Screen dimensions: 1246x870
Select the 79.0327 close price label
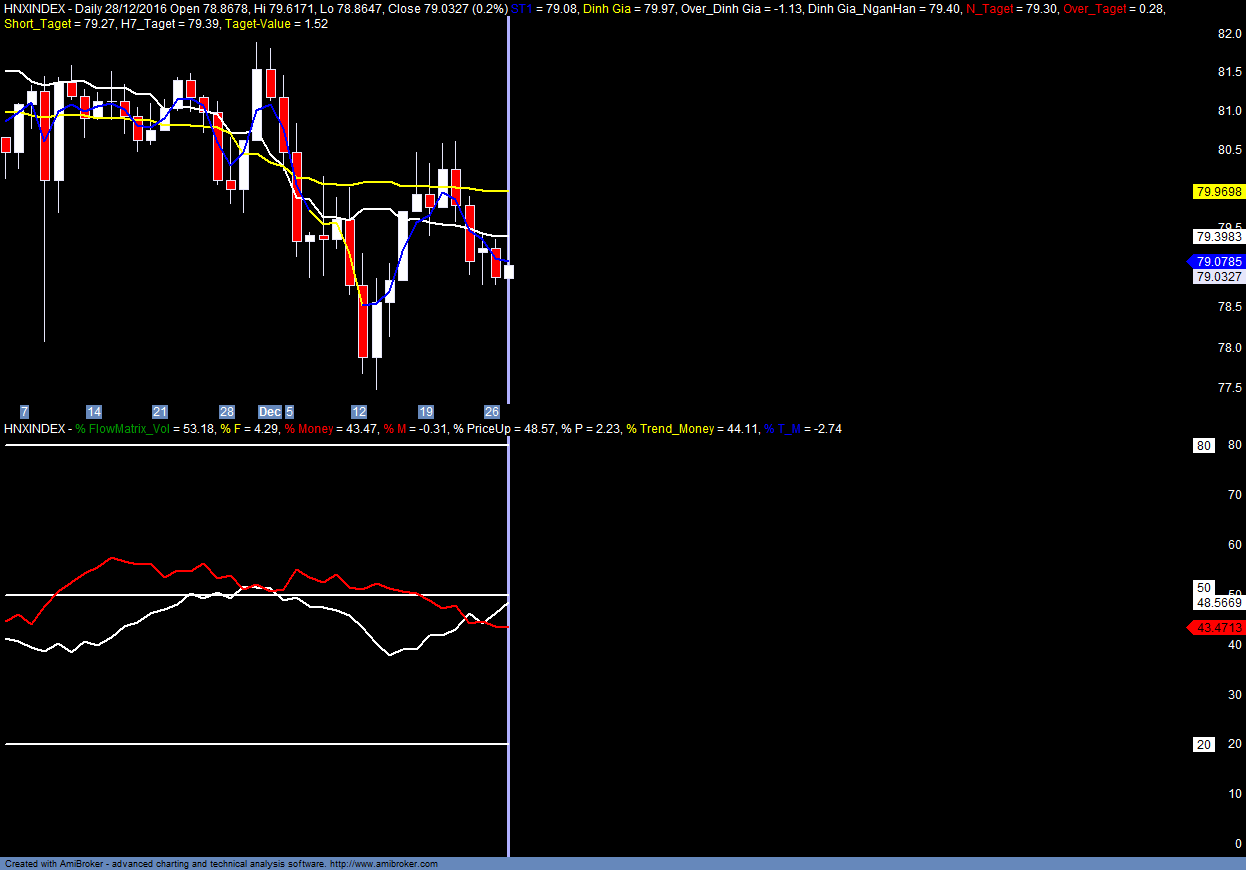pyautogui.click(x=1218, y=277)
